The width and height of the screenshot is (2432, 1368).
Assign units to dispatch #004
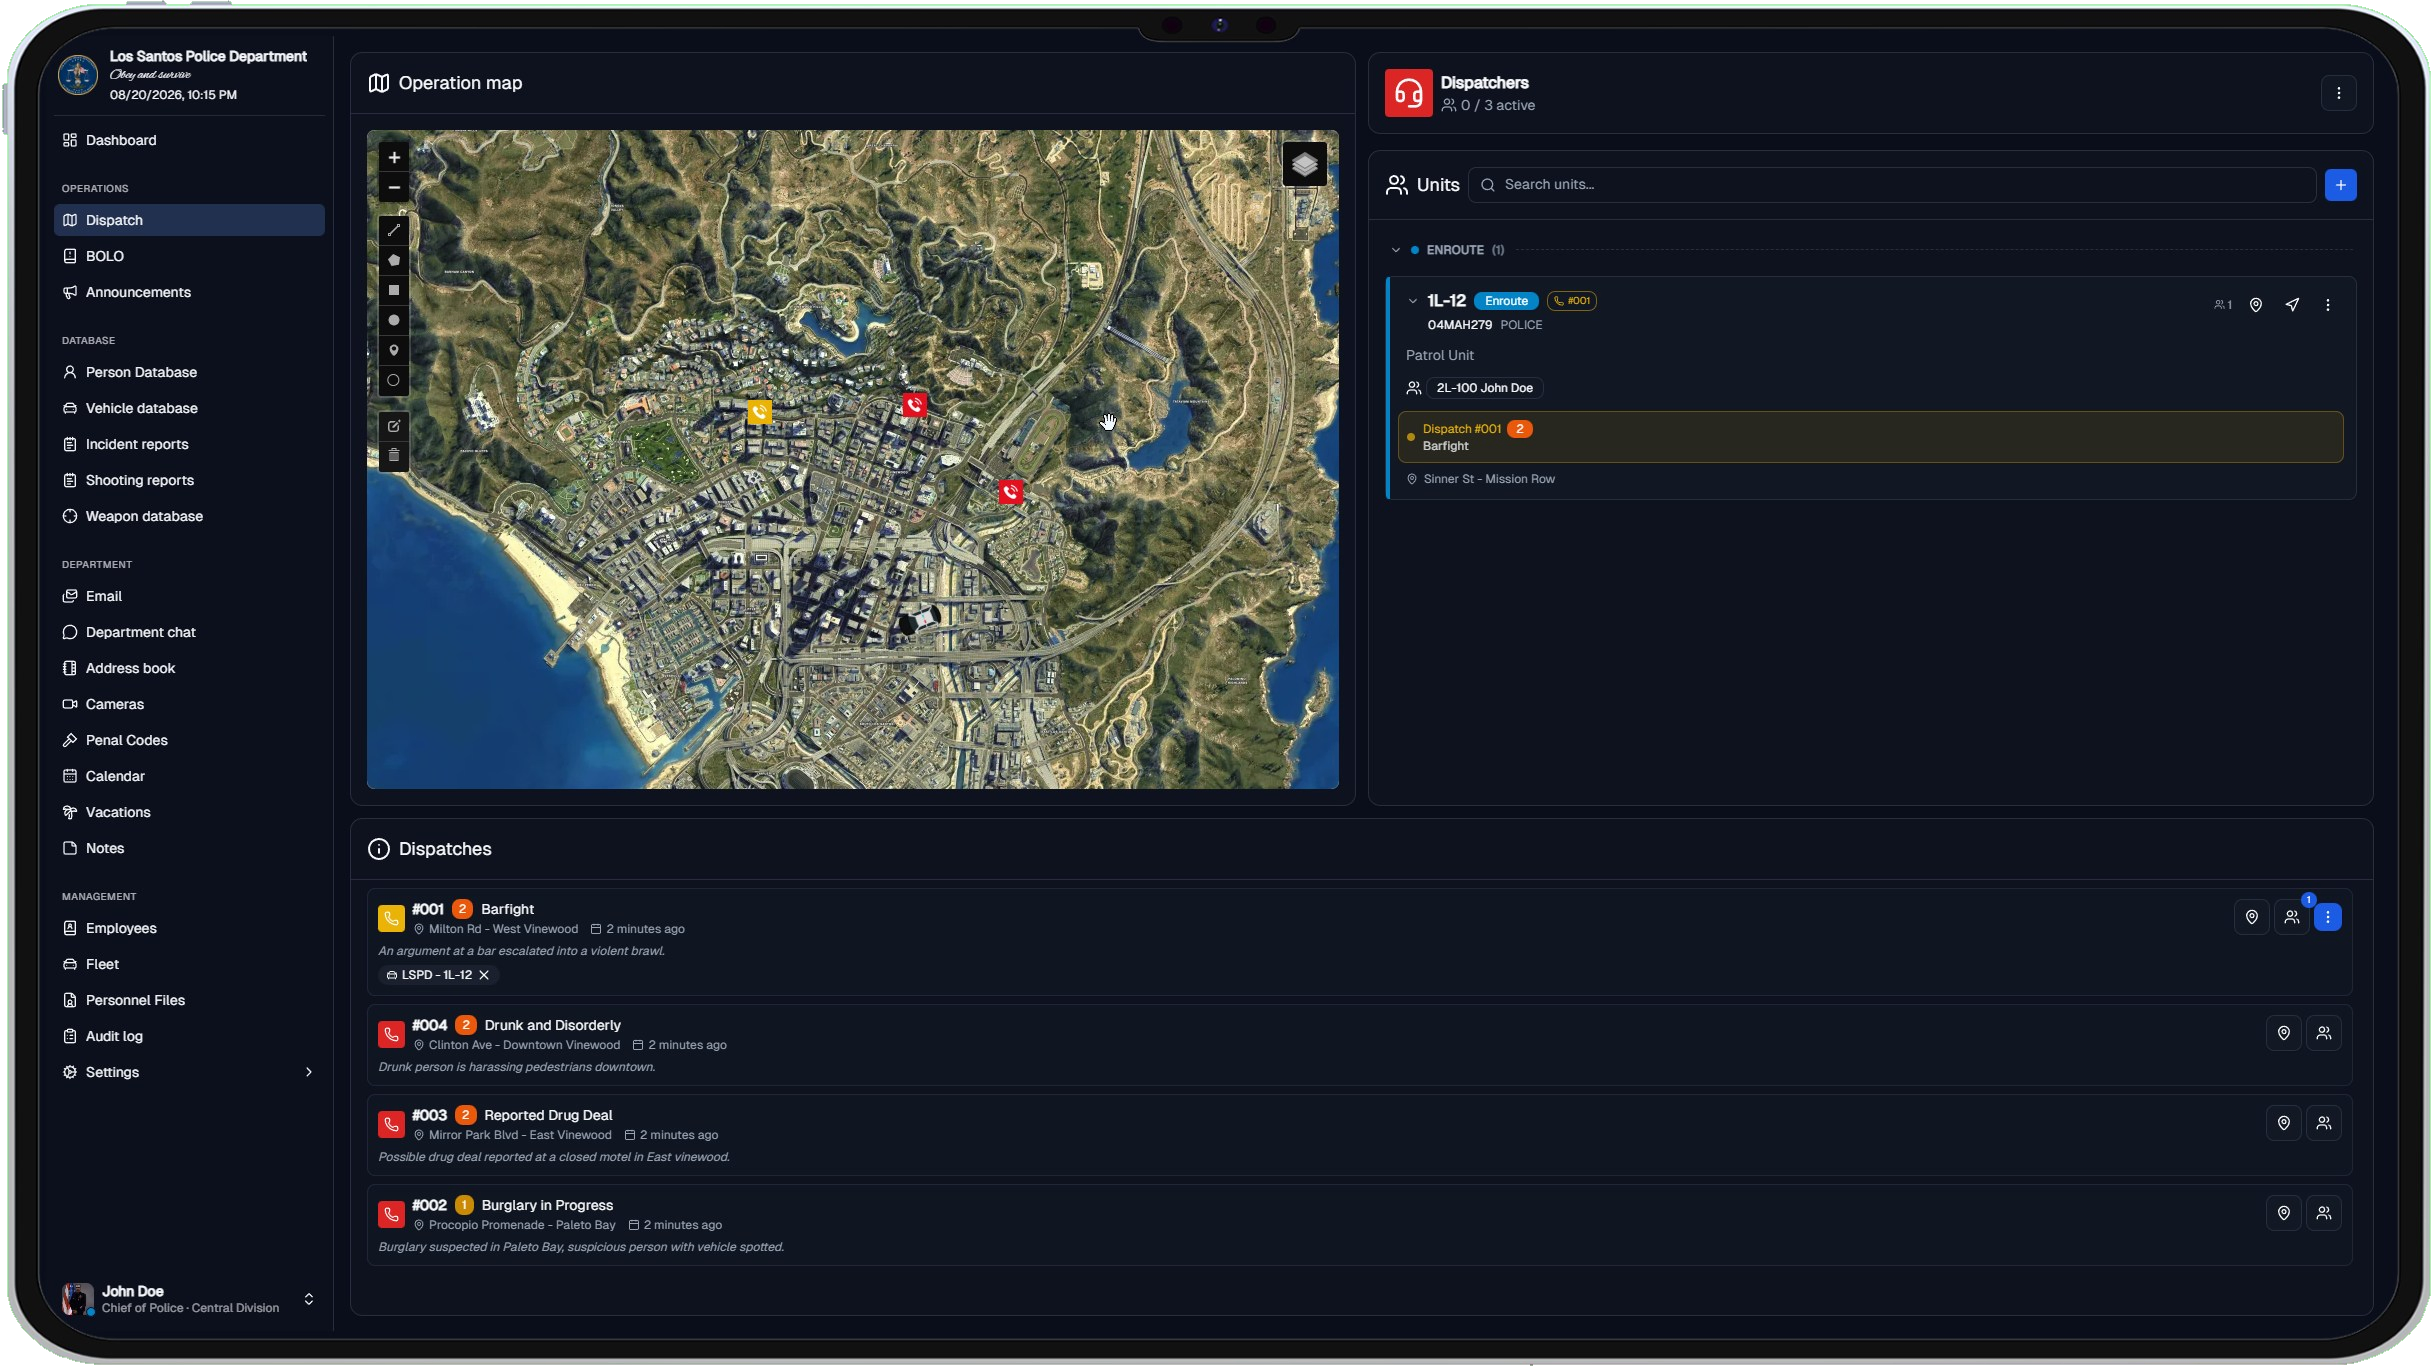click(x=2323, y=1033)
